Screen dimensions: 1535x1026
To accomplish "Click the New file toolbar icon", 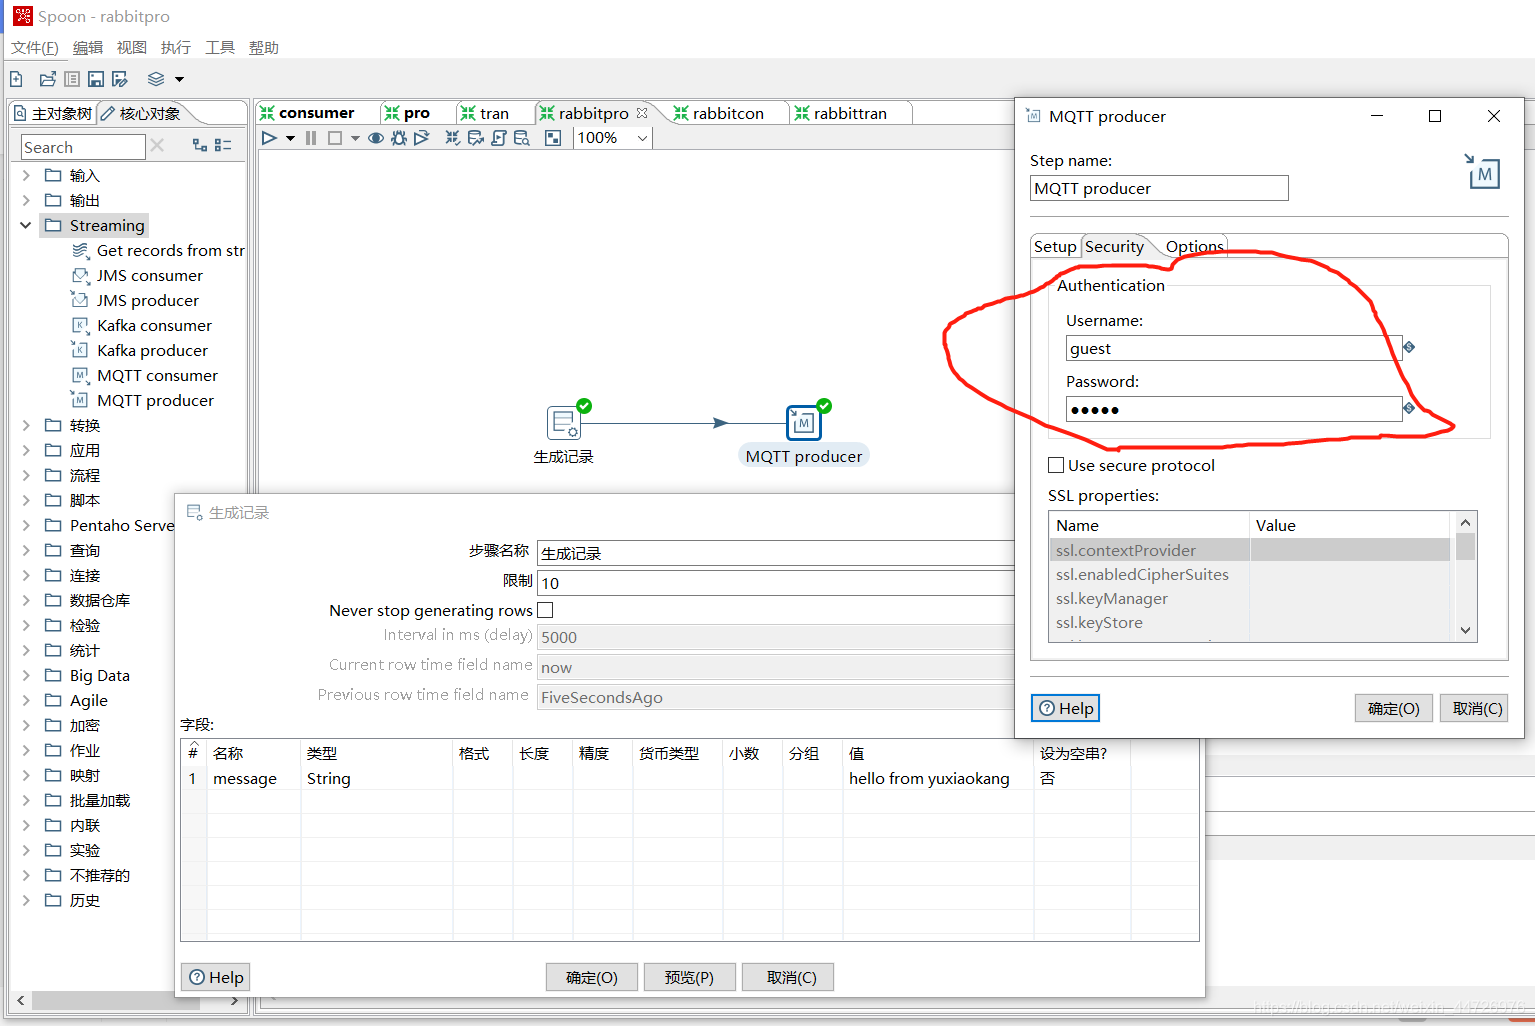I will pos(16,79).
